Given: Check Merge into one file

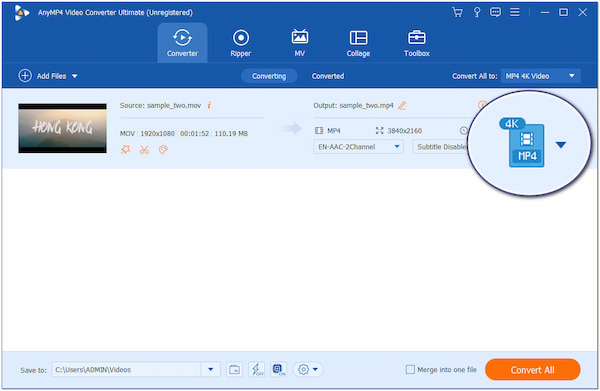Looking at the screenshot, I should coord(410,370).
